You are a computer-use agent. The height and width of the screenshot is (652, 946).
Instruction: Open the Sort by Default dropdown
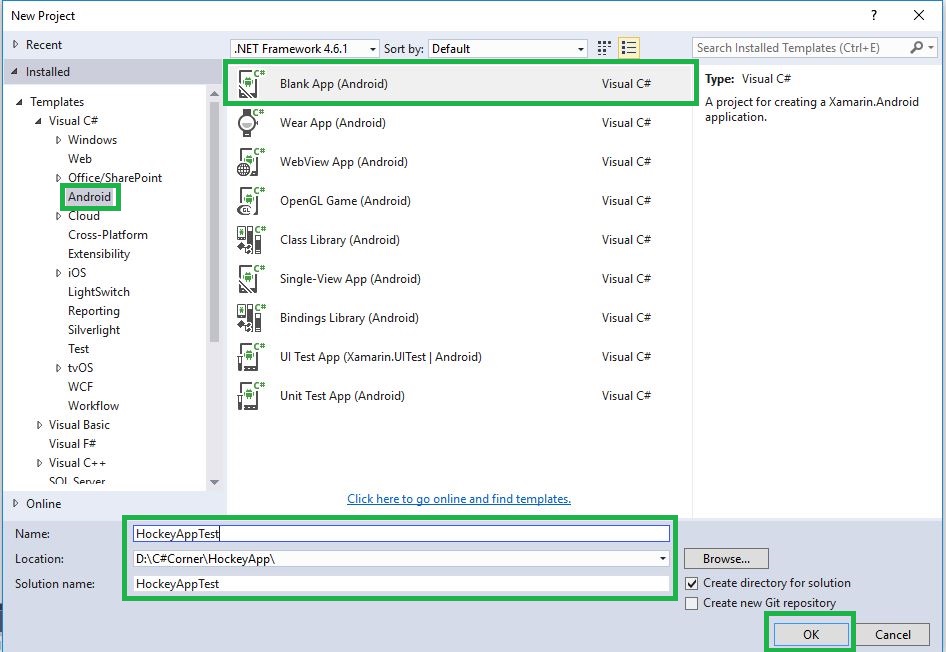pyautogui.click(x=508, y=49)
